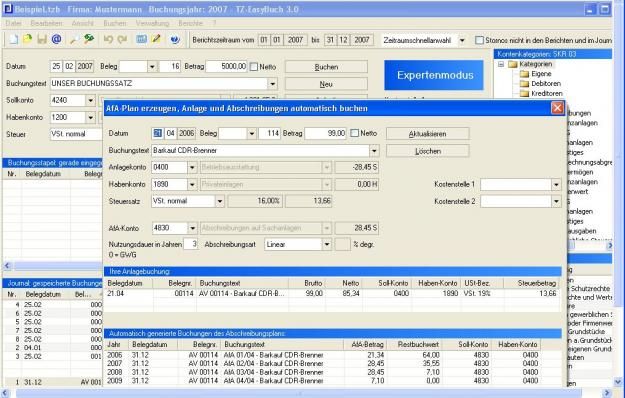Viewport: 625px width, 398px height.
Task: Click Buchungsstapel horizontal scrollbar left arrow
Action: pyautogui.click(x=7, y=265)
